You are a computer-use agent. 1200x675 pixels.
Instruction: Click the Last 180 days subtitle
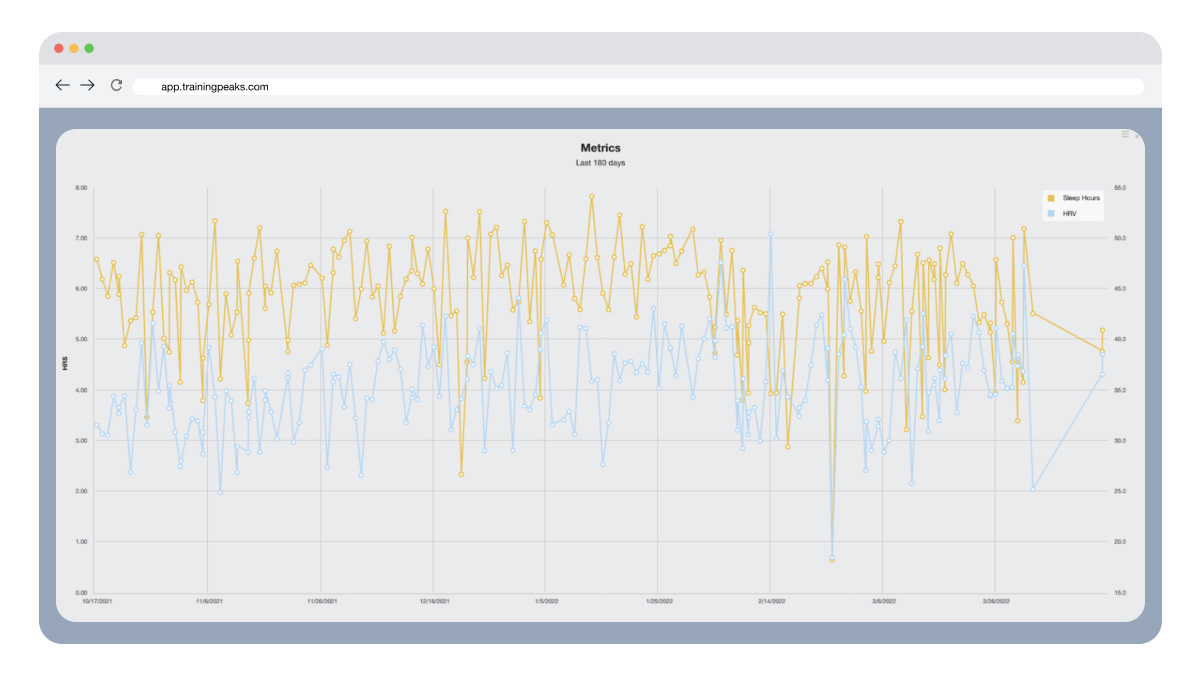pos(600,162)
